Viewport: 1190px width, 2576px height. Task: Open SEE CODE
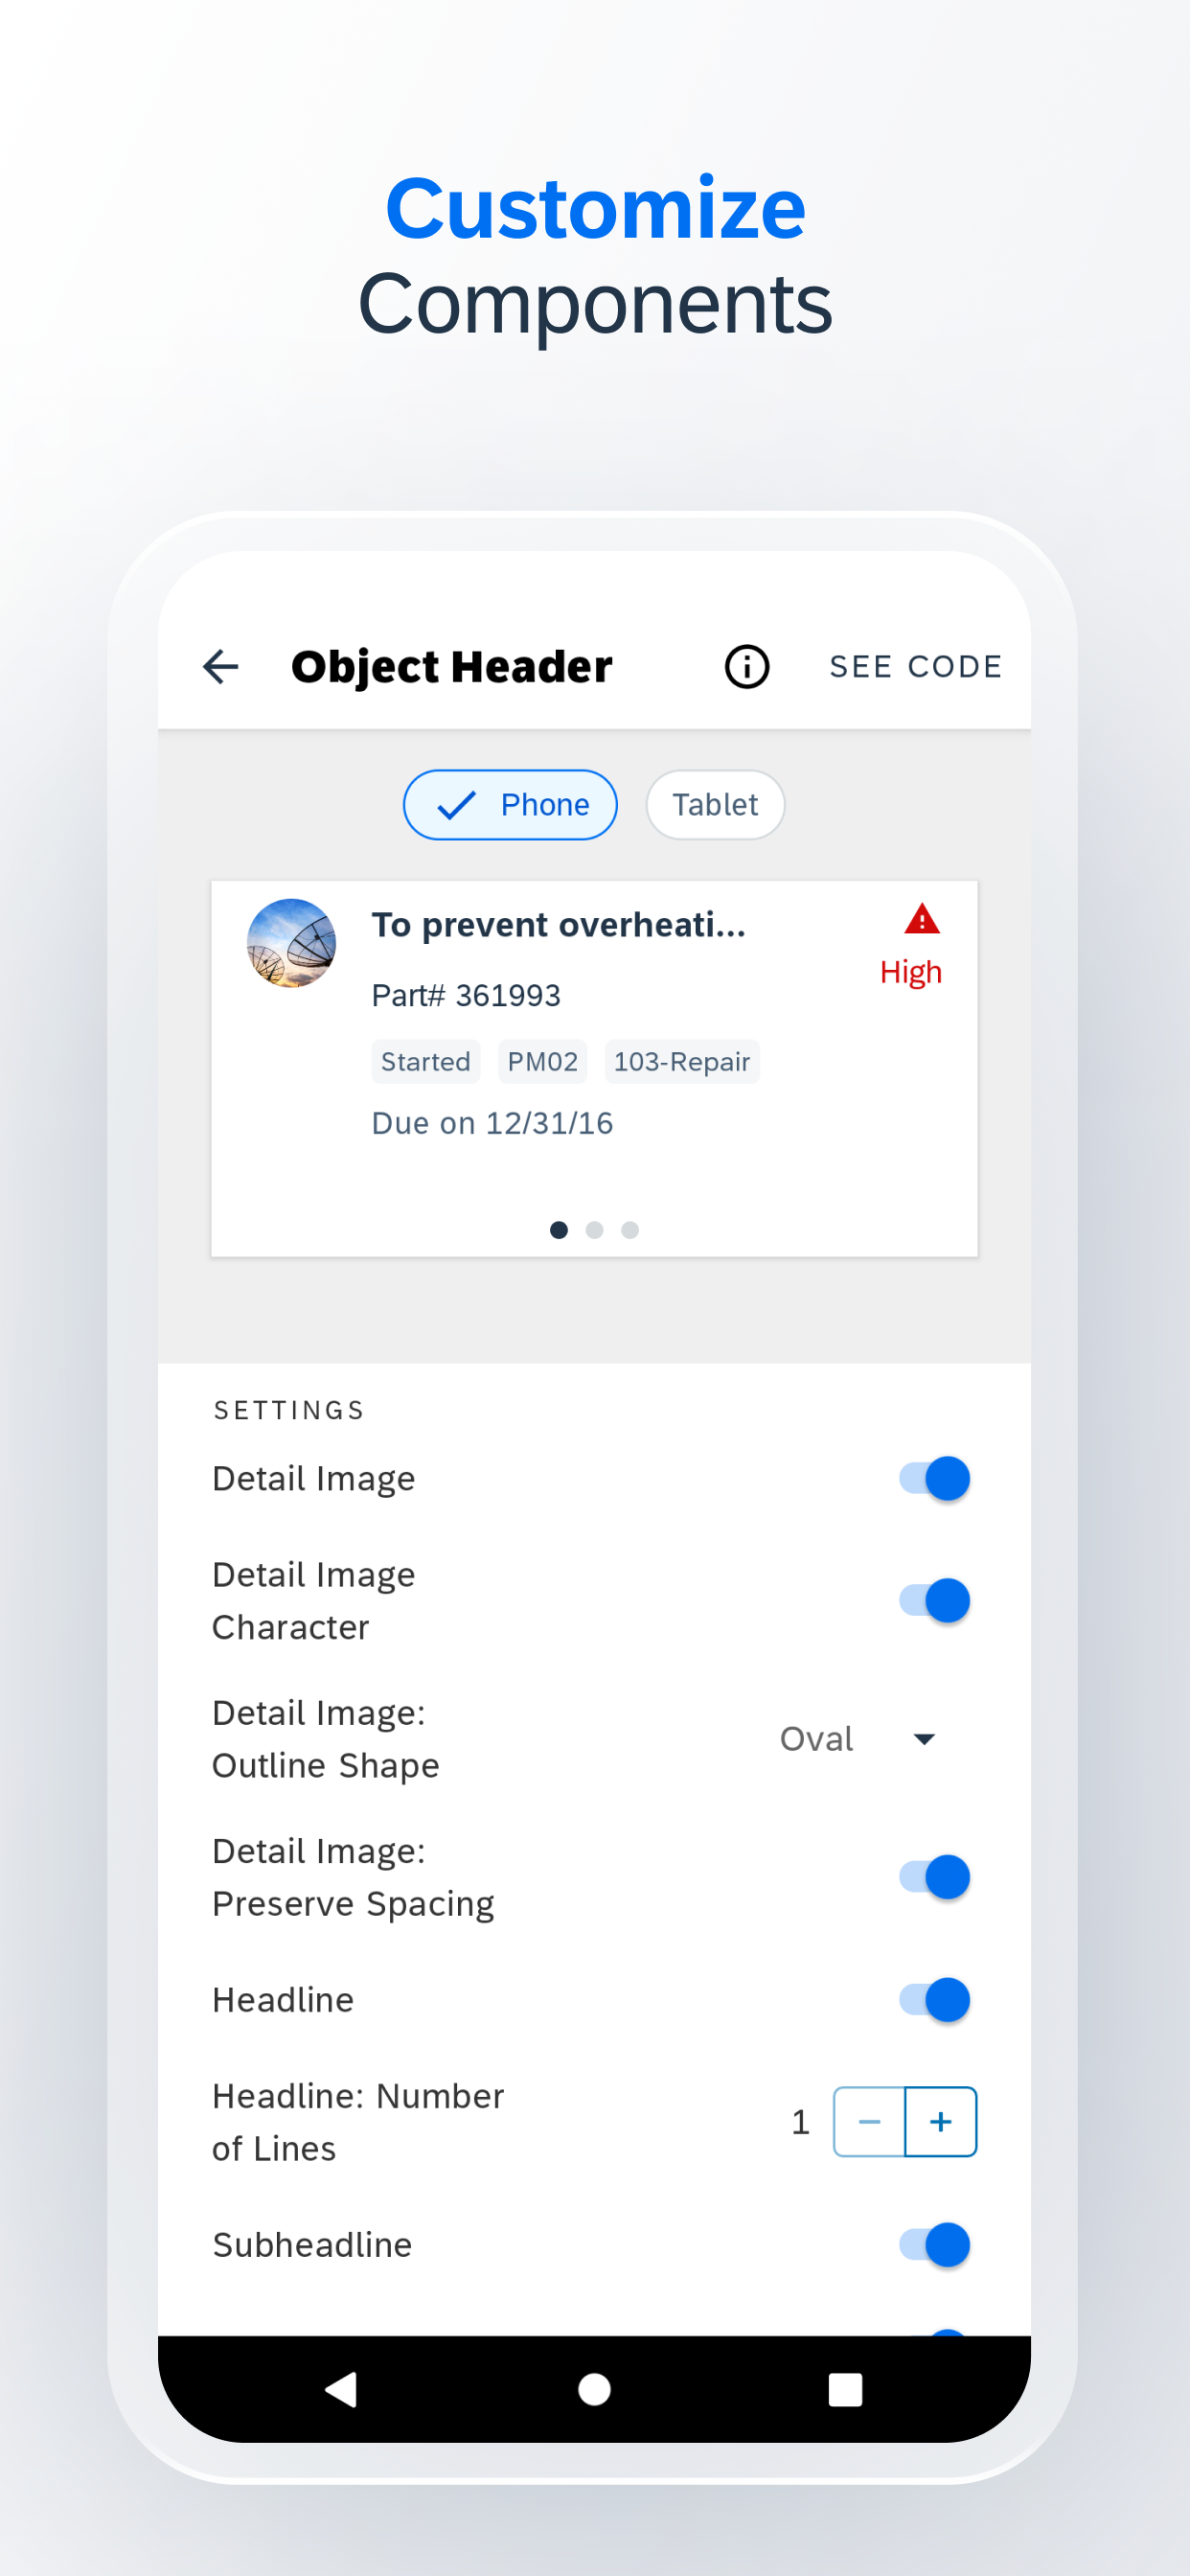point(916,667)
